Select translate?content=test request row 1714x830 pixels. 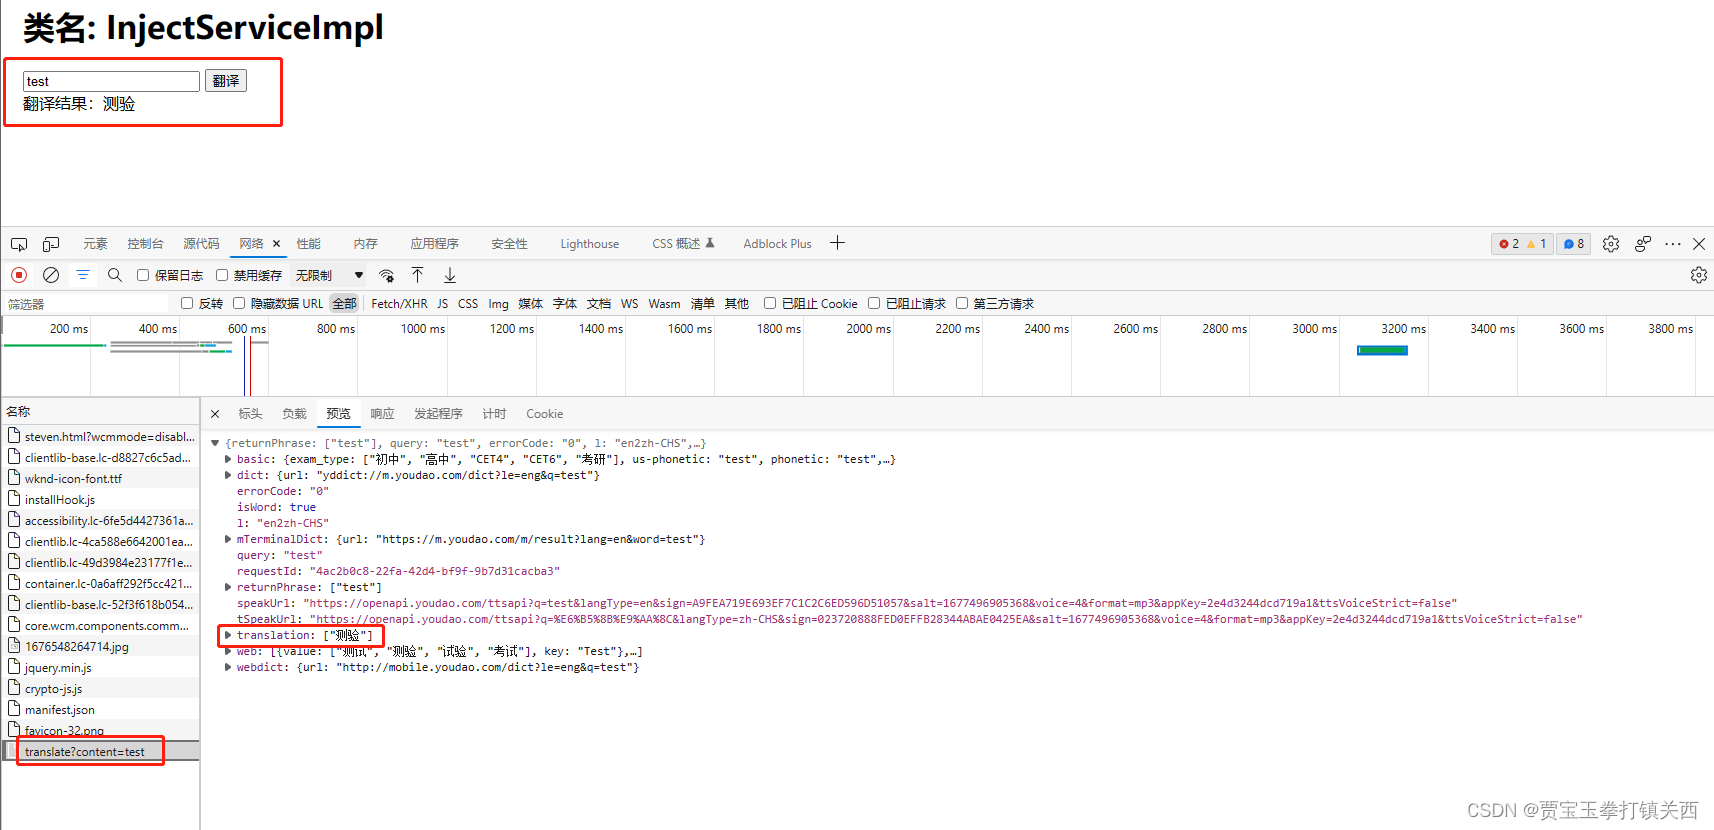click(x=100, y=751)
